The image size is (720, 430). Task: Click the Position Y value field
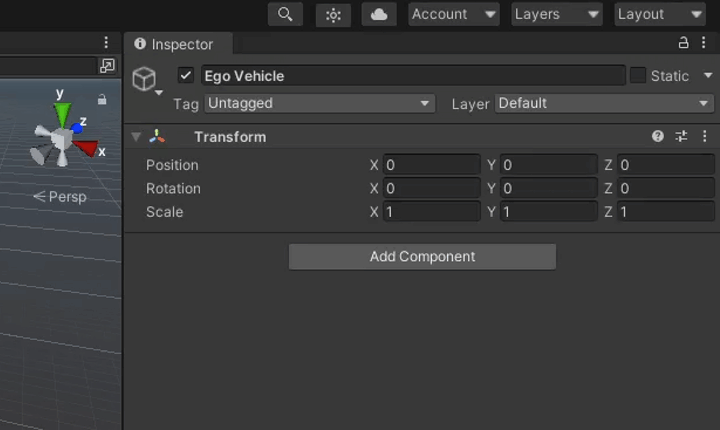click(549, 165)
